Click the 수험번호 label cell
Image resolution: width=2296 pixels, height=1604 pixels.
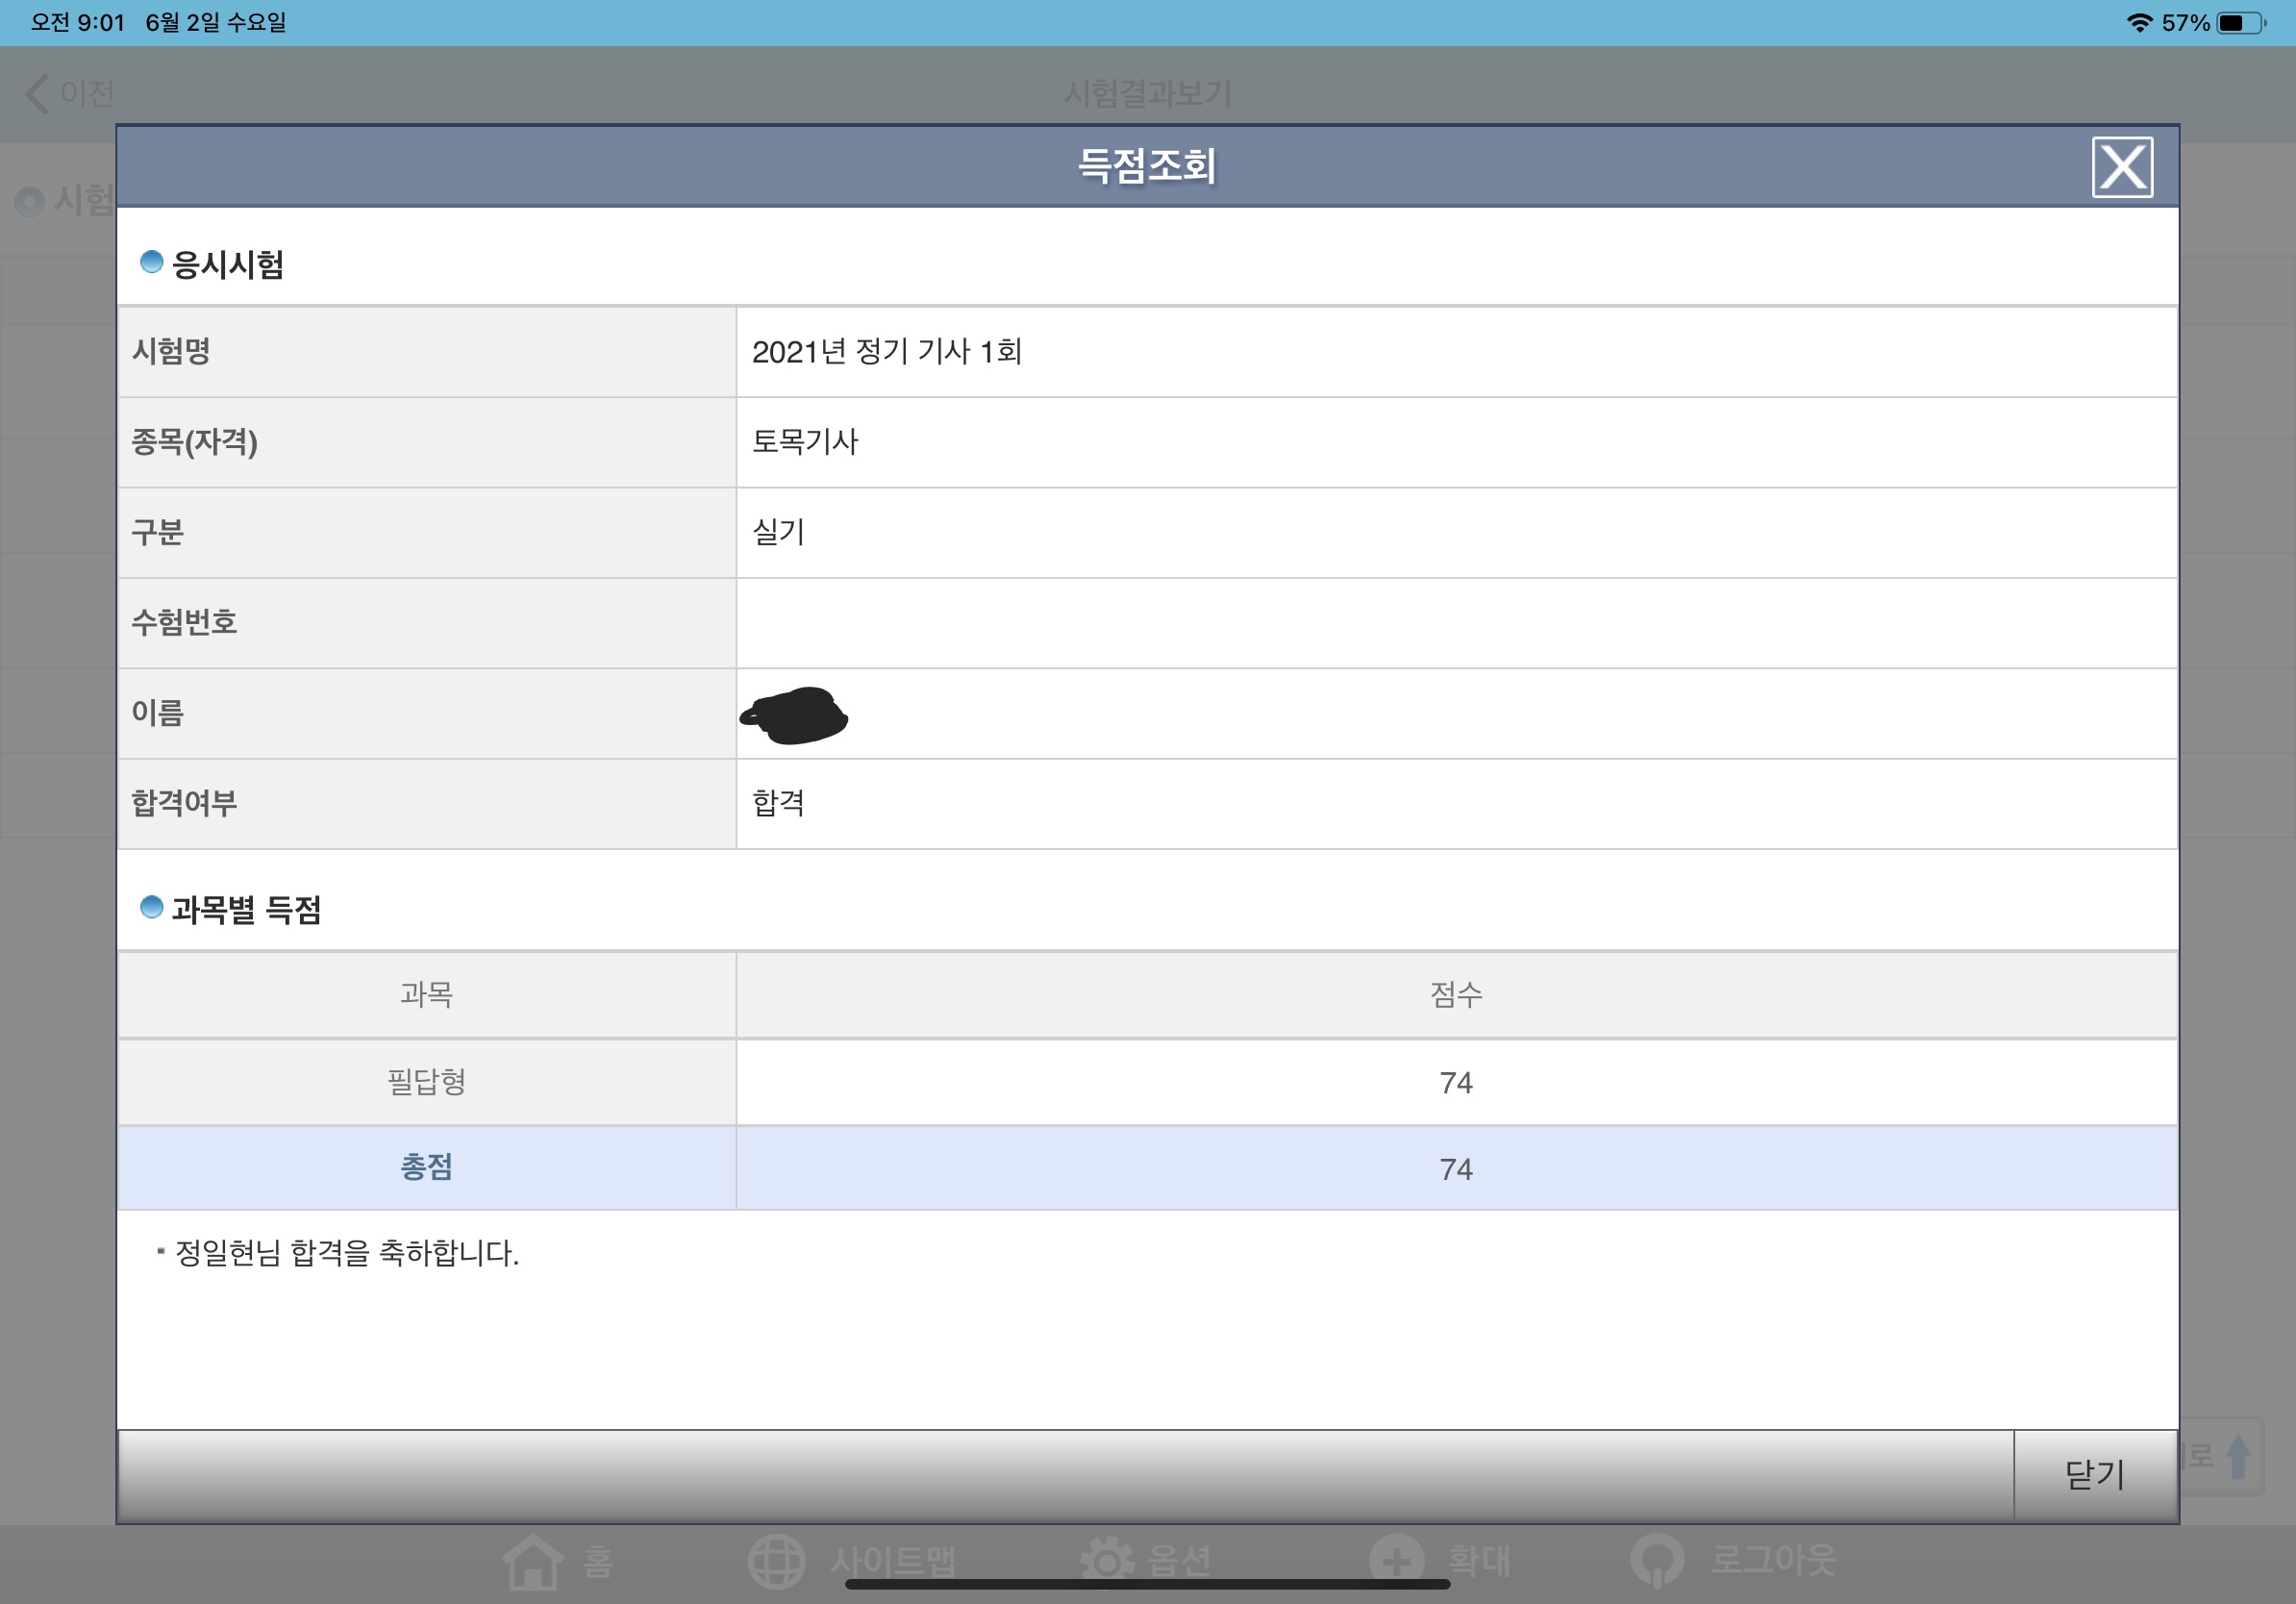click(x=427, y=622)
